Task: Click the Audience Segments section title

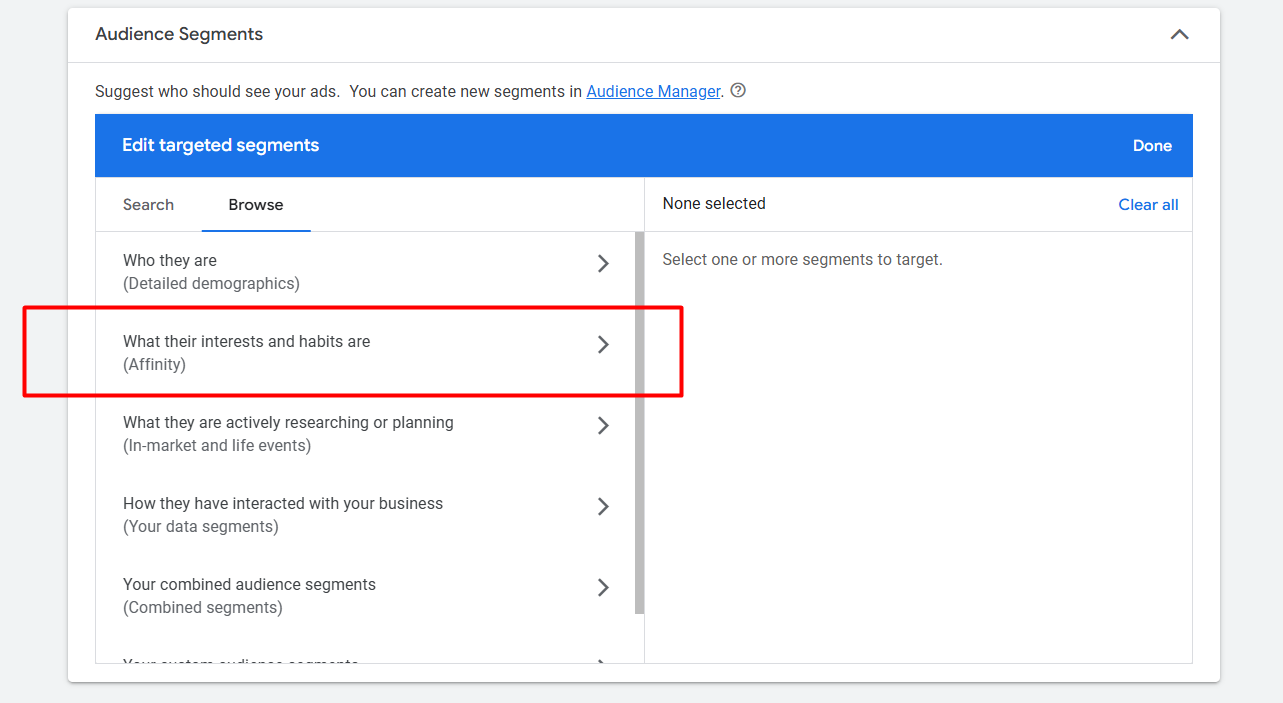Action: (179, 34)
